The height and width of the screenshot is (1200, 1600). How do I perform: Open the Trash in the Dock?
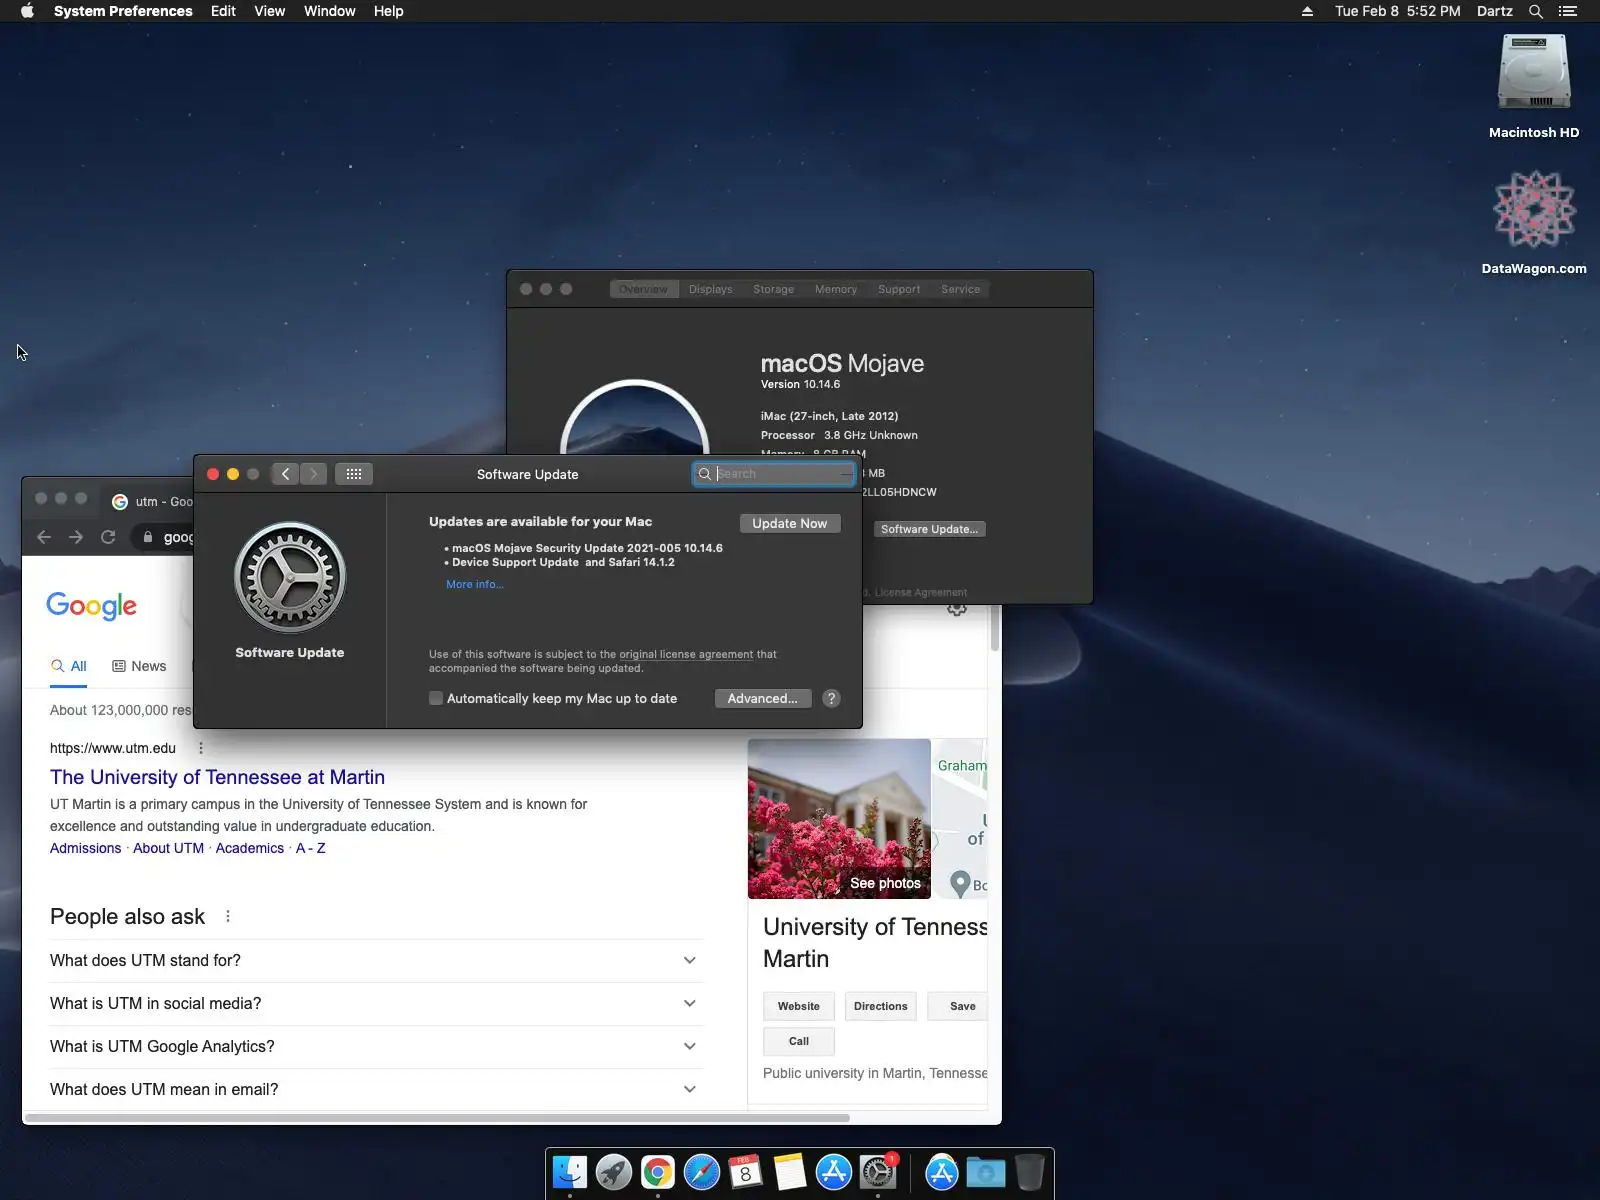(x=1029, y=1172)
